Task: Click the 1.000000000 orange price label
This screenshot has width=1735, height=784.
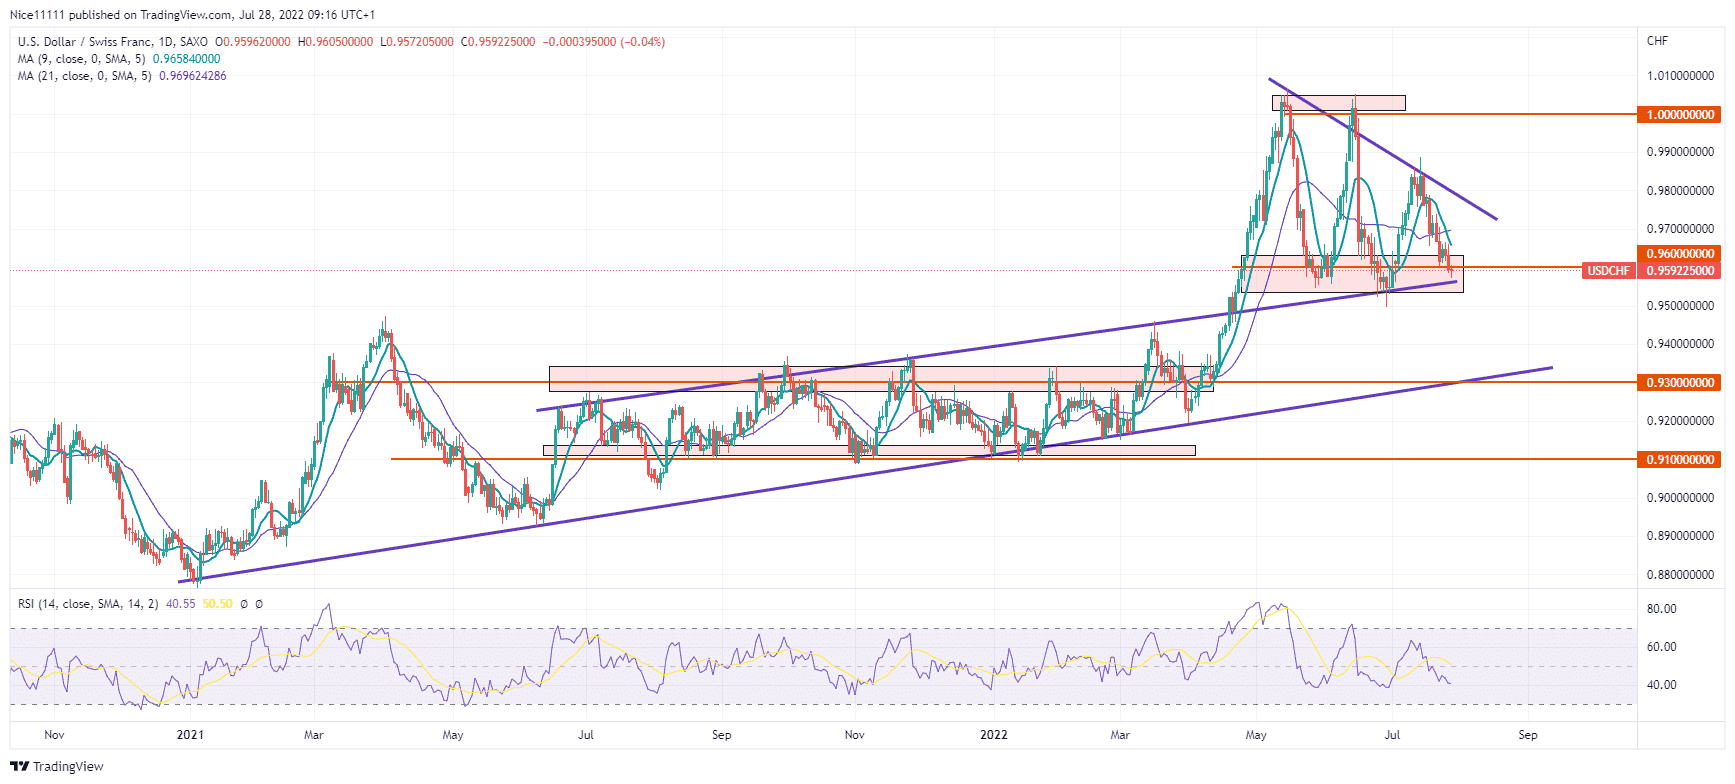Action: [x=1680, y=115]
